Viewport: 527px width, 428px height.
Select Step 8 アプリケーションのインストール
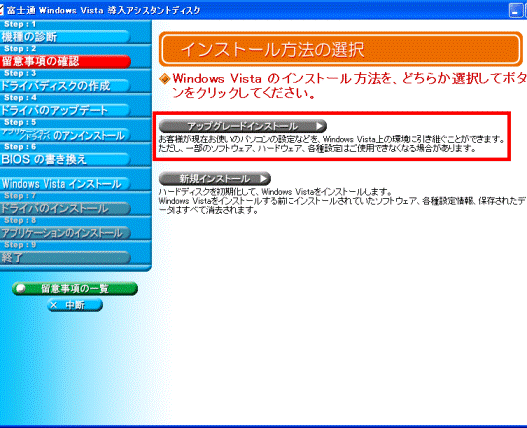coord(65,233)
